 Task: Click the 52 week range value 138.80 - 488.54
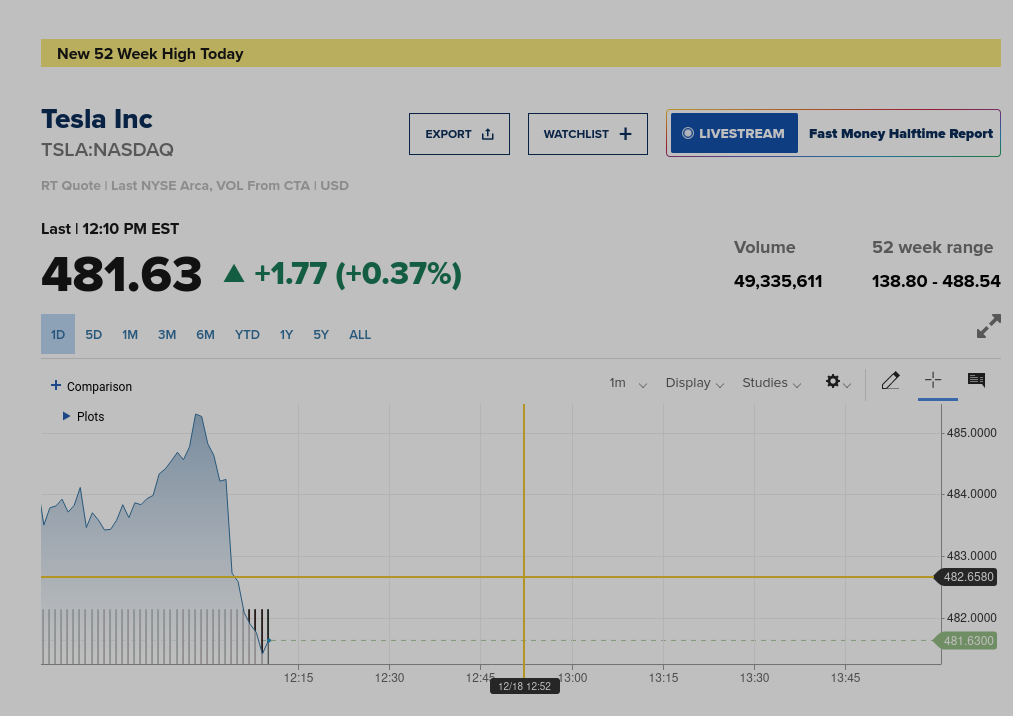(936, 281)
